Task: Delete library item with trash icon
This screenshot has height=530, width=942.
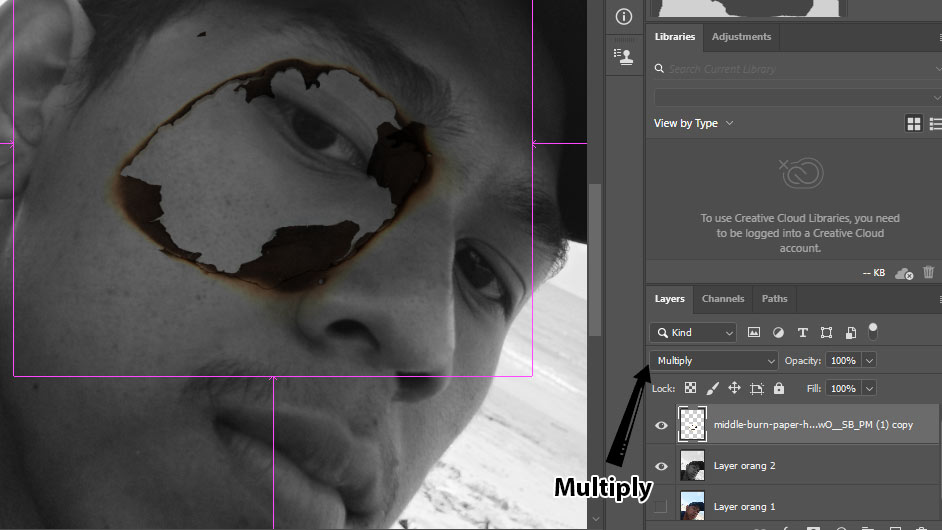Action: pyautogui.click(x=929, y=272)
